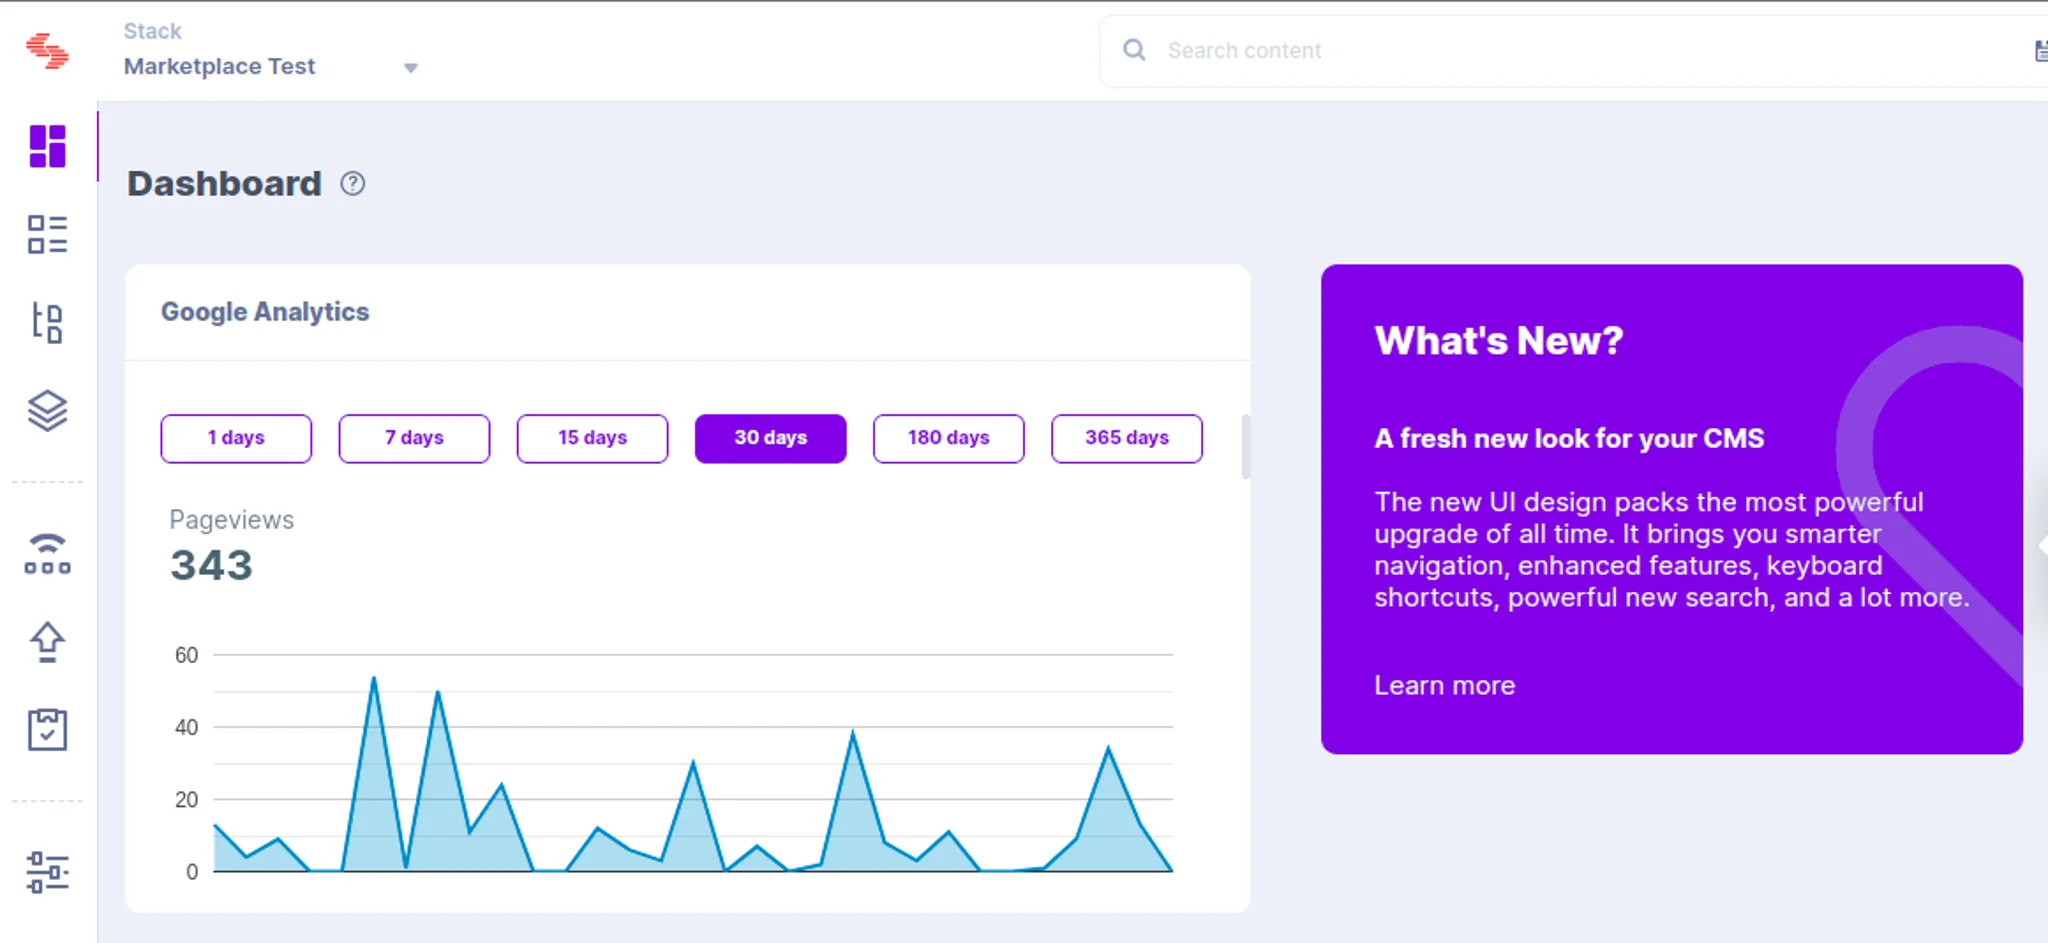Click the search magnifier icon
The height and width of the screenshot is (943, 2048).
[1134, 50]
